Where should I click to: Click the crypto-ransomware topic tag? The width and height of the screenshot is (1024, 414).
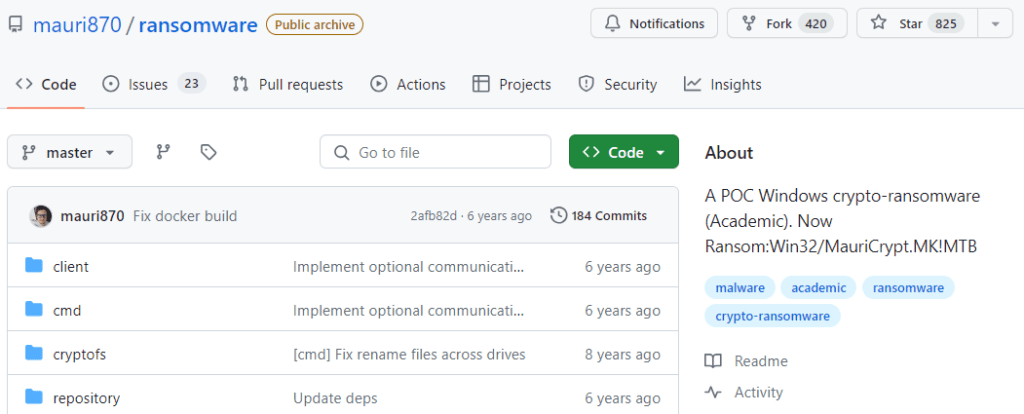(773, 316)
